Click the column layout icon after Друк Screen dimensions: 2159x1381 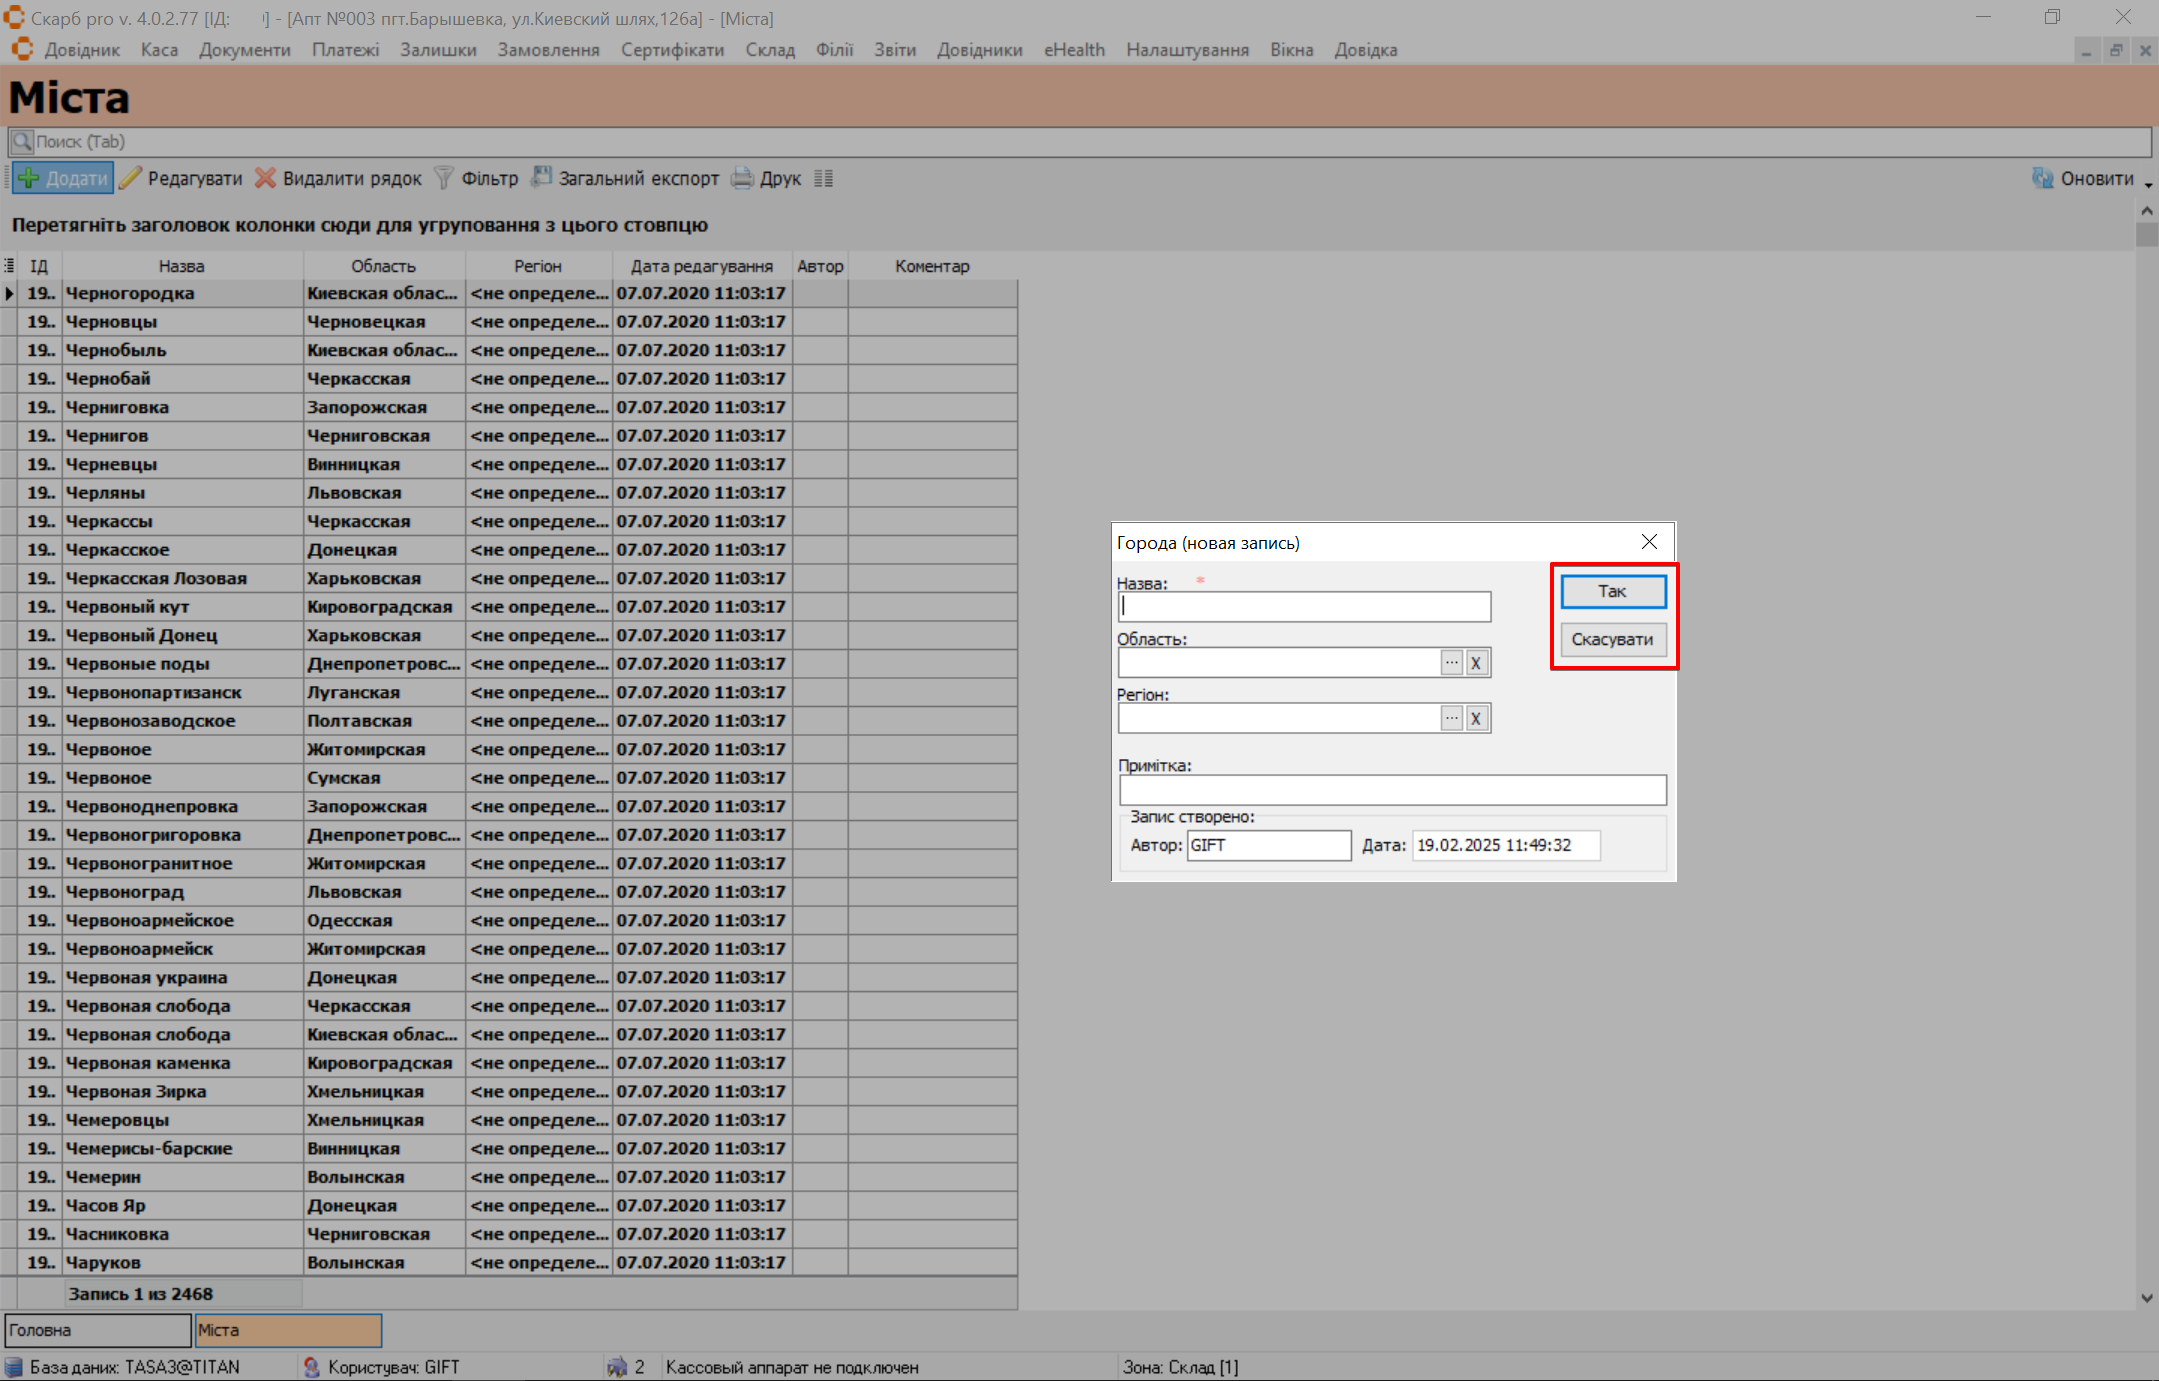823,178
